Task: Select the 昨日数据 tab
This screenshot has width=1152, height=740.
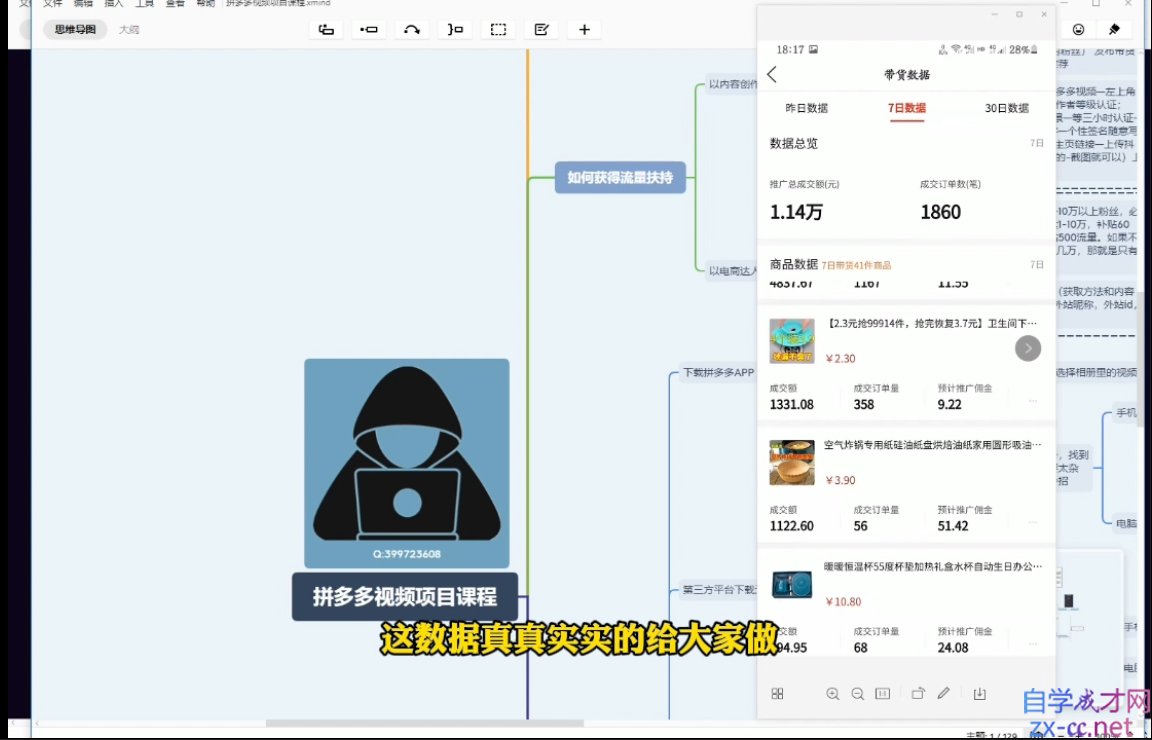Action: pyautogui.click(x=807, y=108)
